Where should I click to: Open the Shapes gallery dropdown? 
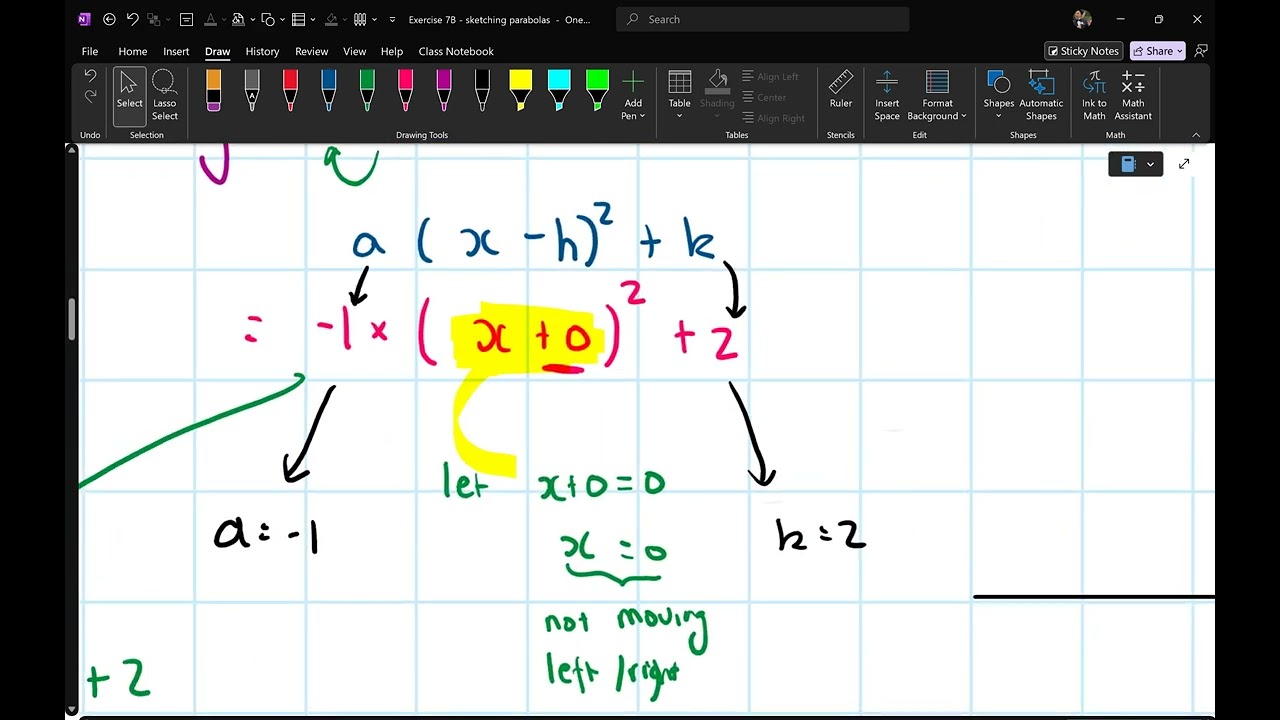tap(998, 96)
